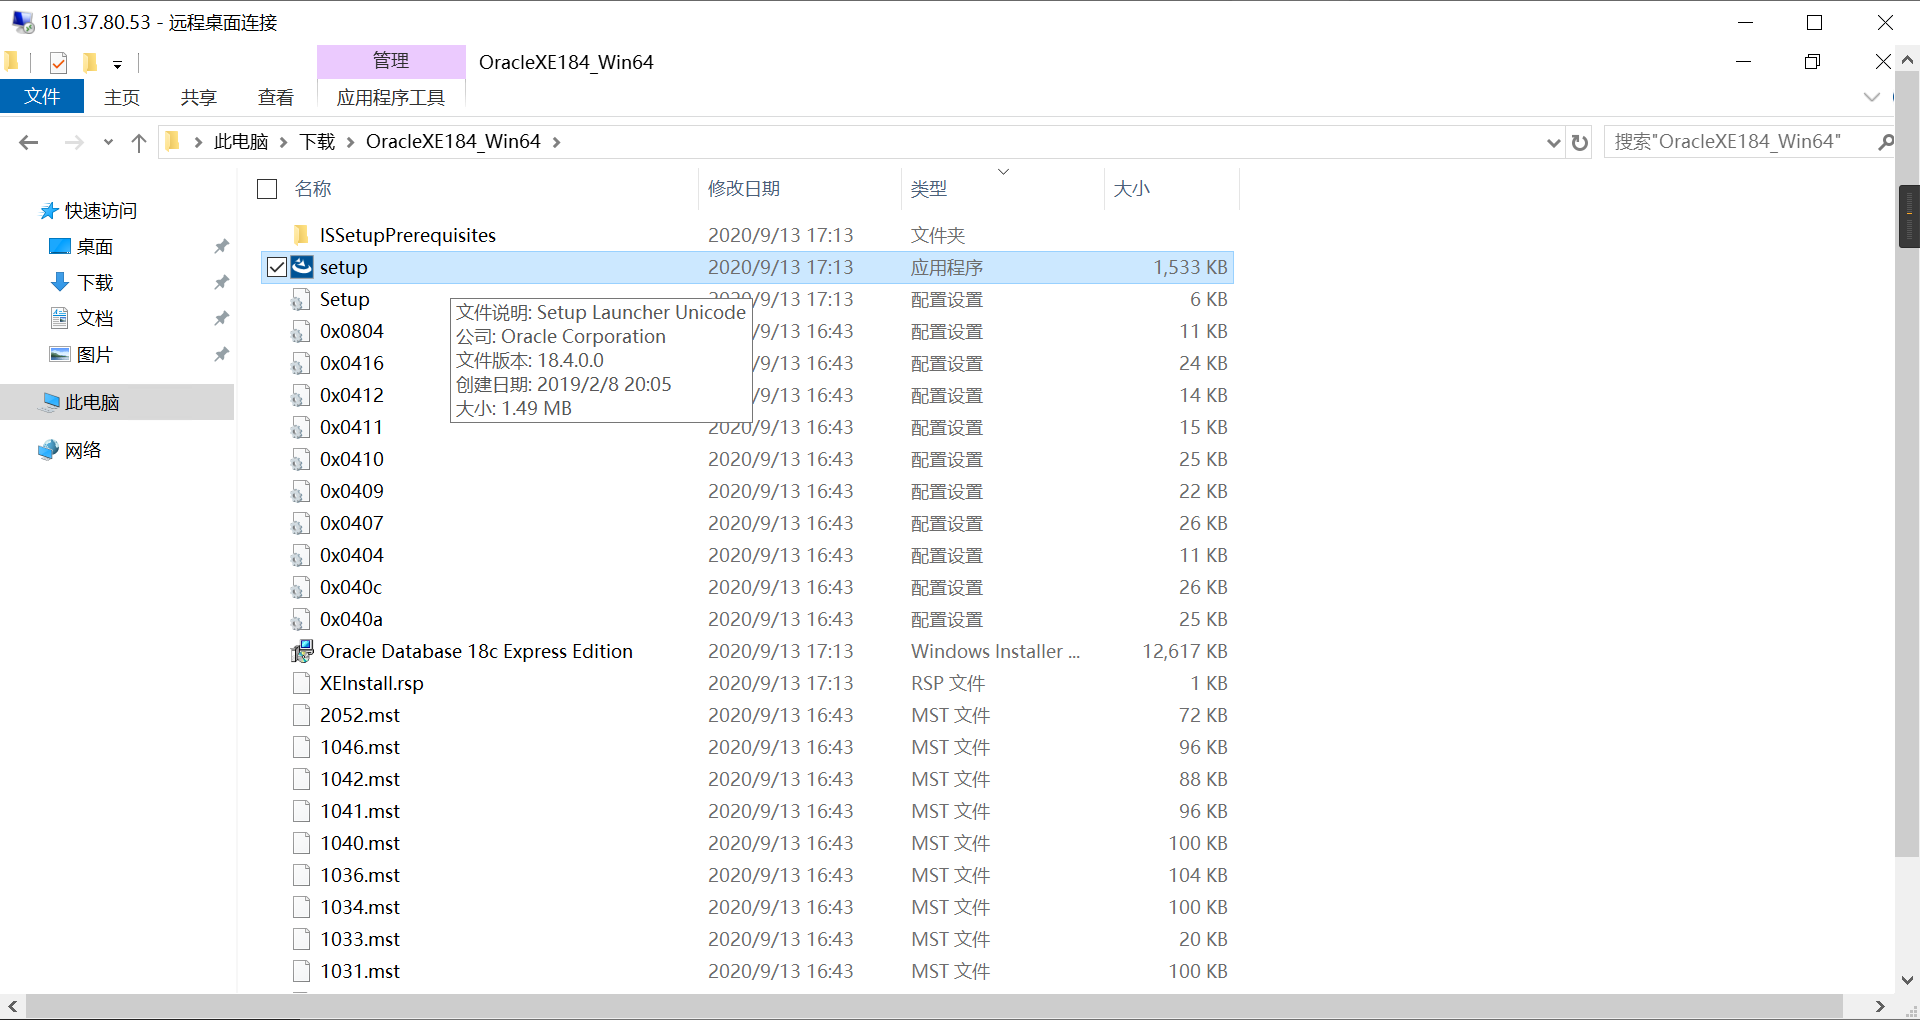Click the New folder quick access icon
The image size is (1920, 1020).
click(89, 63)
